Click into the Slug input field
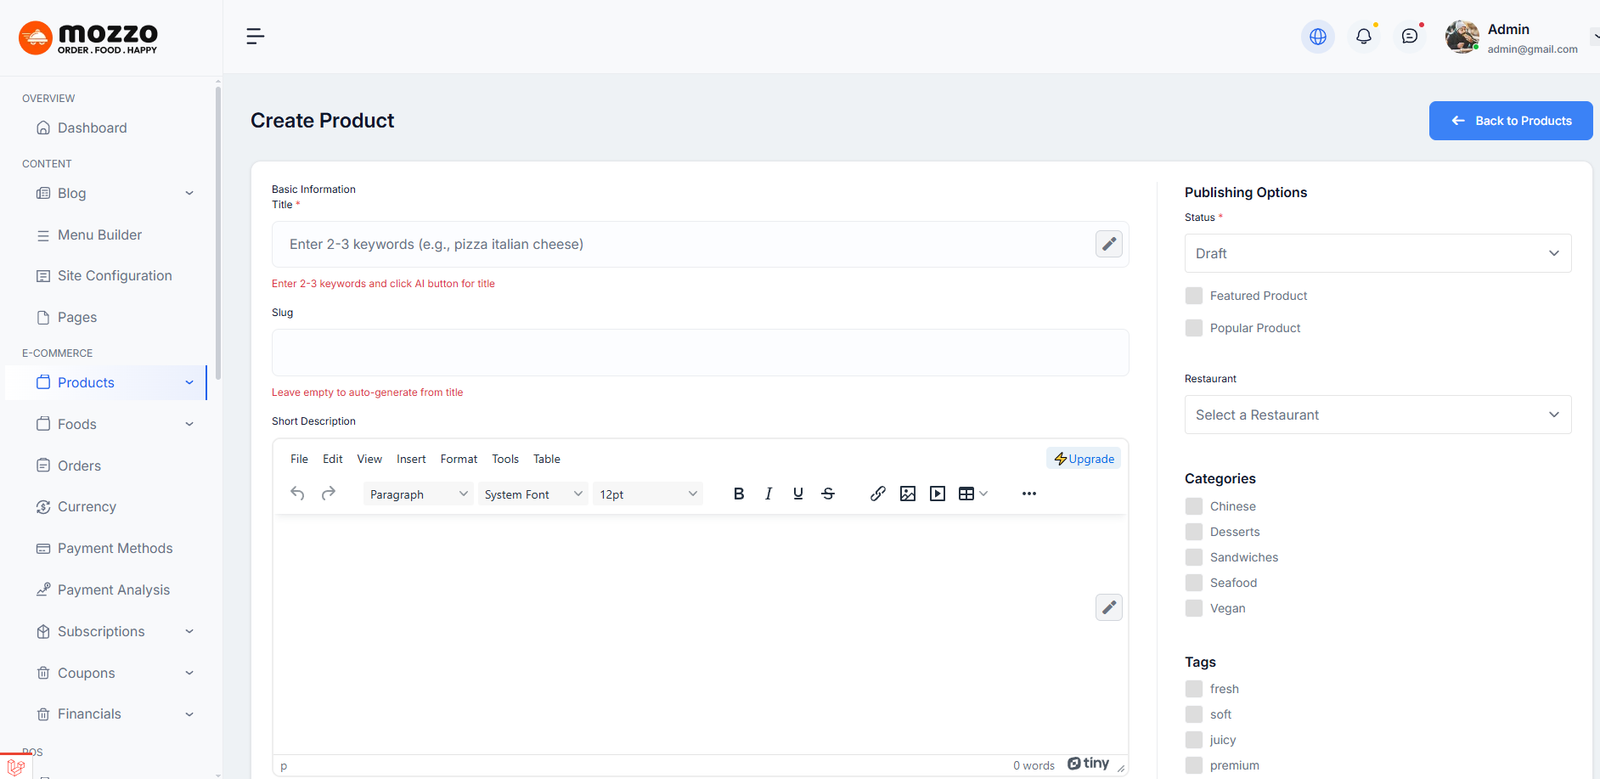Image resolution: width=1600 pixels, height=779 pixels. (700, 353)
